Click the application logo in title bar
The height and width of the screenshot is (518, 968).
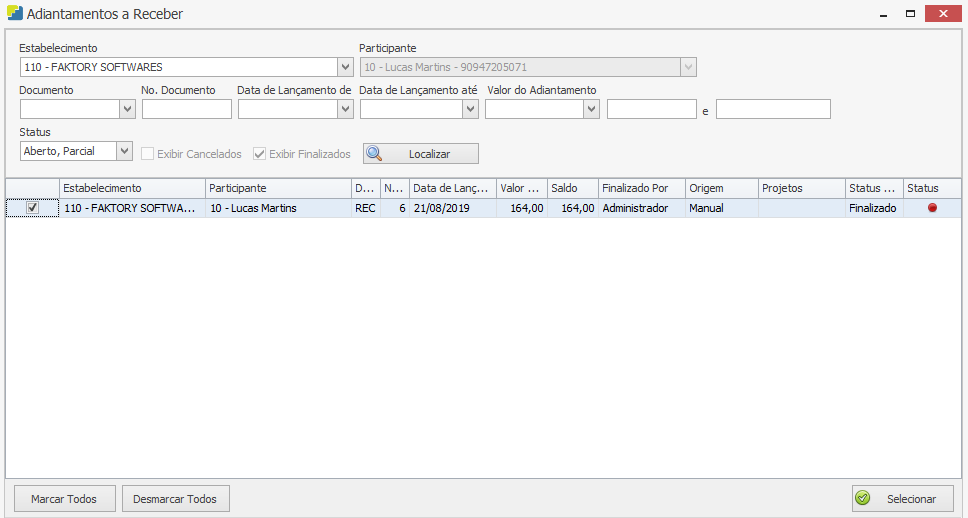[15, 14]
